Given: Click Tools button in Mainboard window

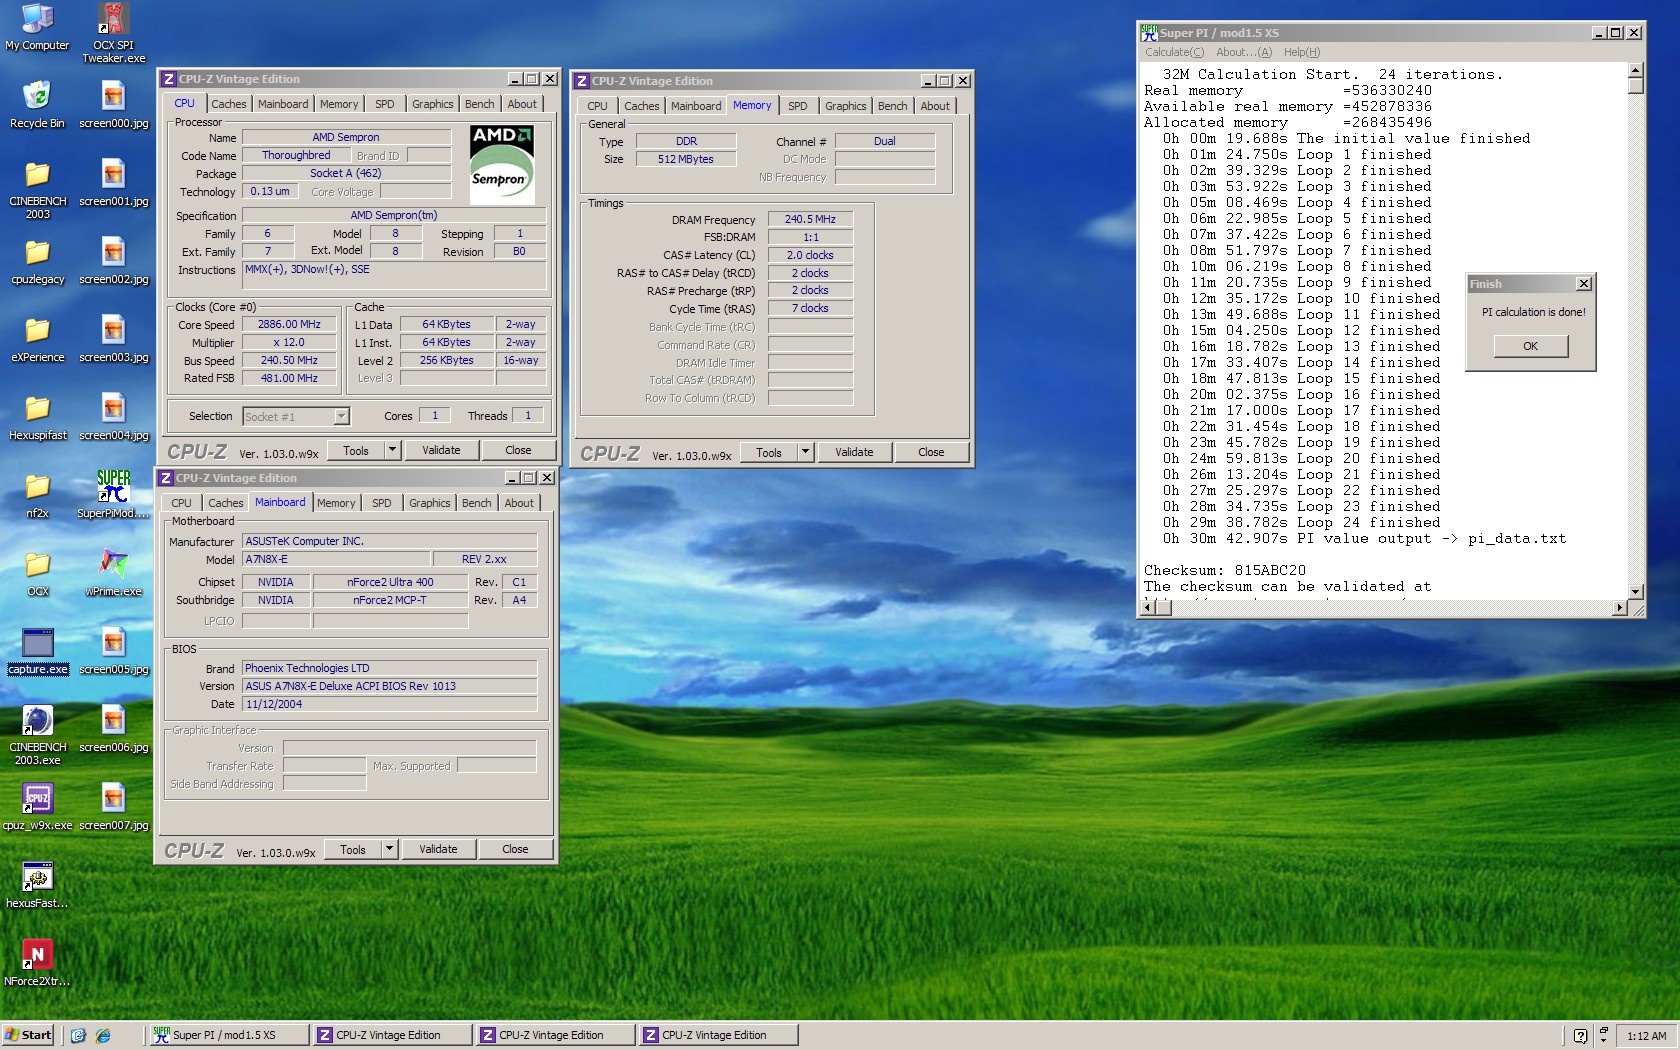Looking at the screenshot, I should pyautogui.click(x=353, y=849).
